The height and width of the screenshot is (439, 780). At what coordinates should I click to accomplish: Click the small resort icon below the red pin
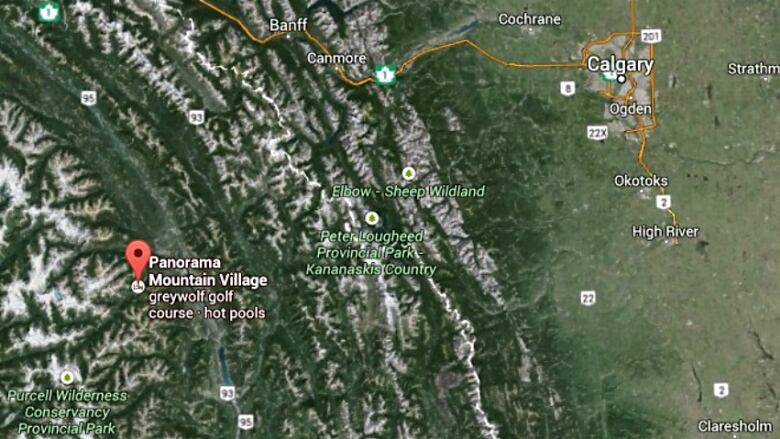(x=138, y=286)
